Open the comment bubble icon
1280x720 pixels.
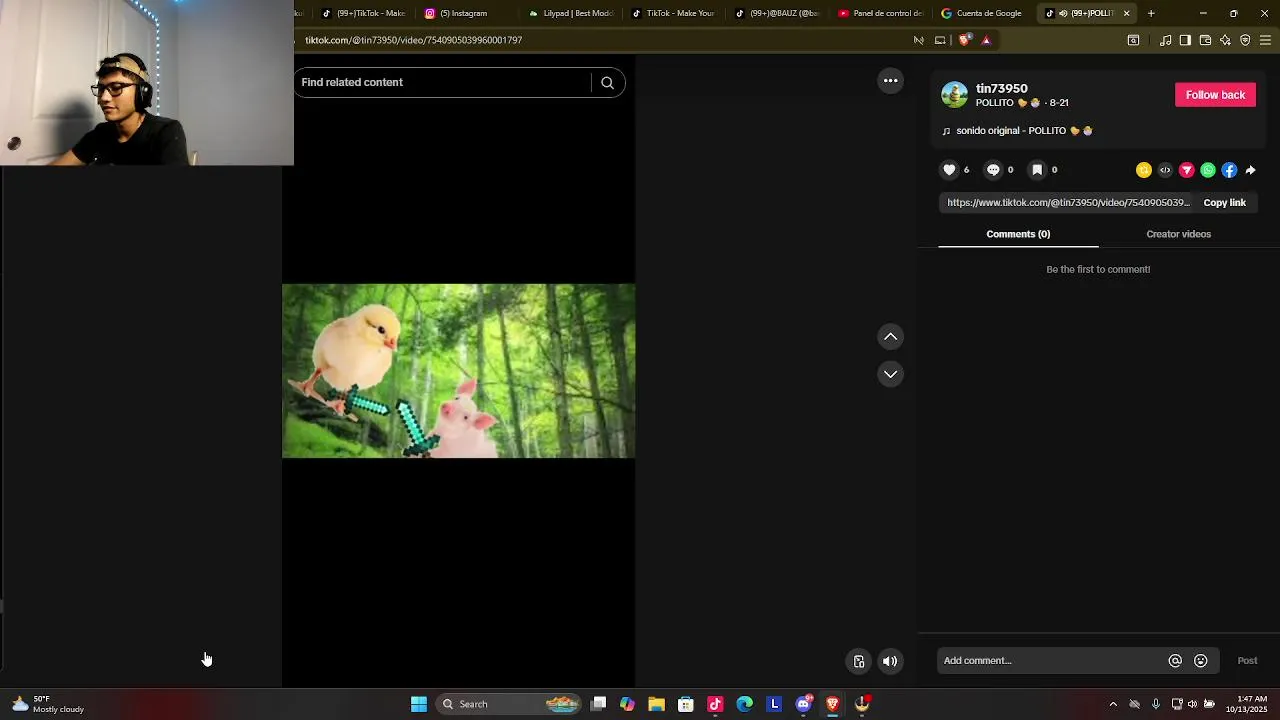pyautogui.click(x=993, y=170)
